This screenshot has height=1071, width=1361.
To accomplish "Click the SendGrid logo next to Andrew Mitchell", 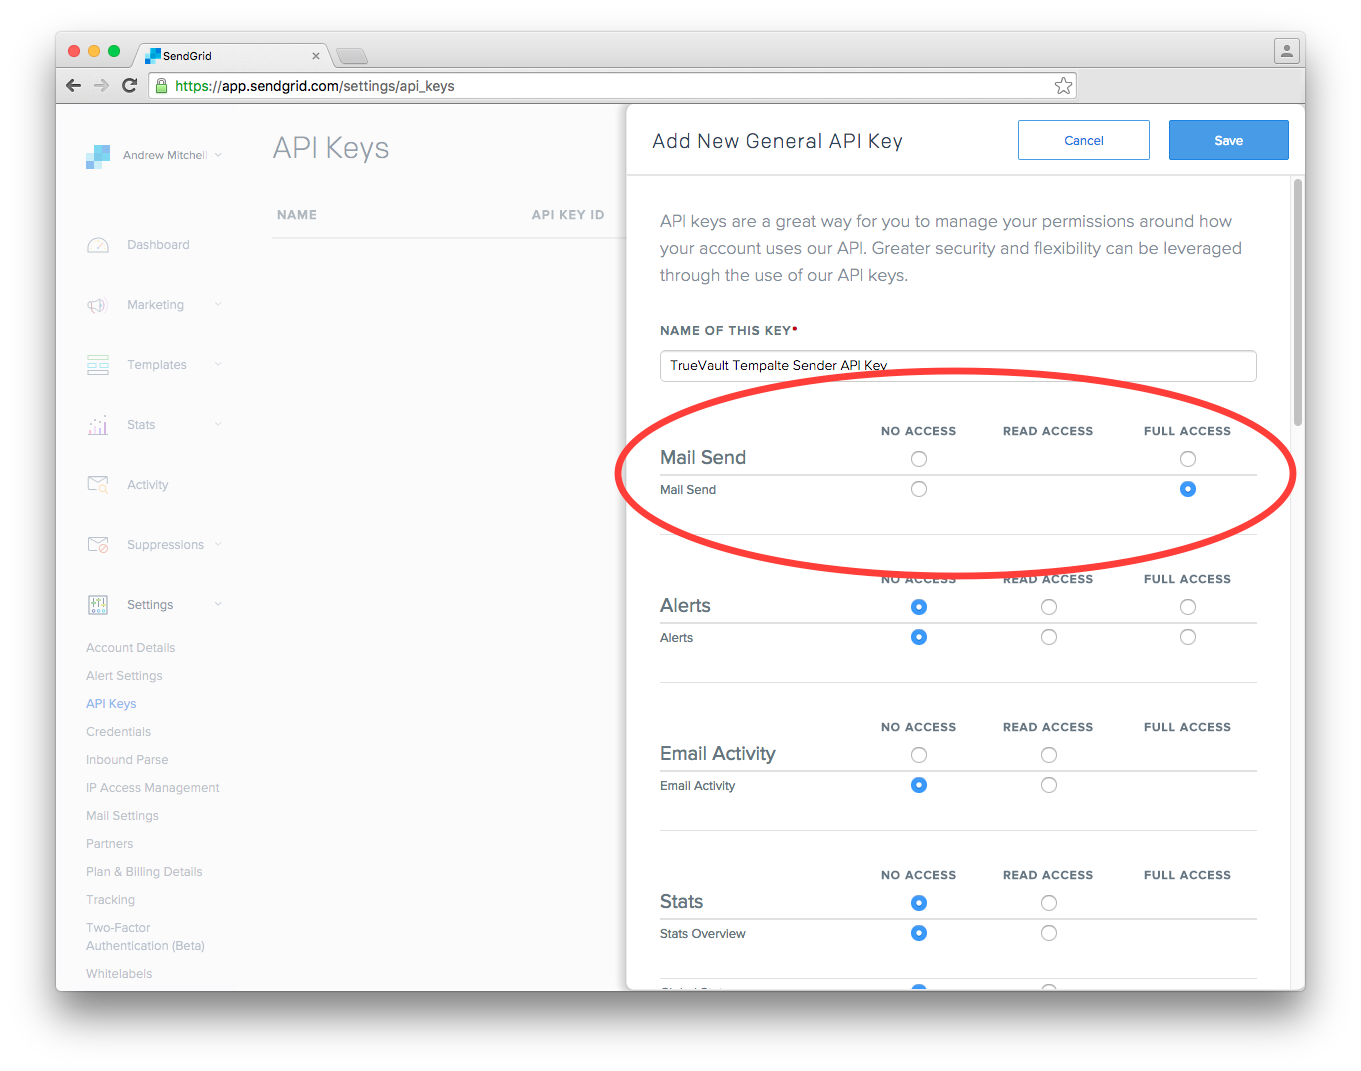I will click(98, 157).
